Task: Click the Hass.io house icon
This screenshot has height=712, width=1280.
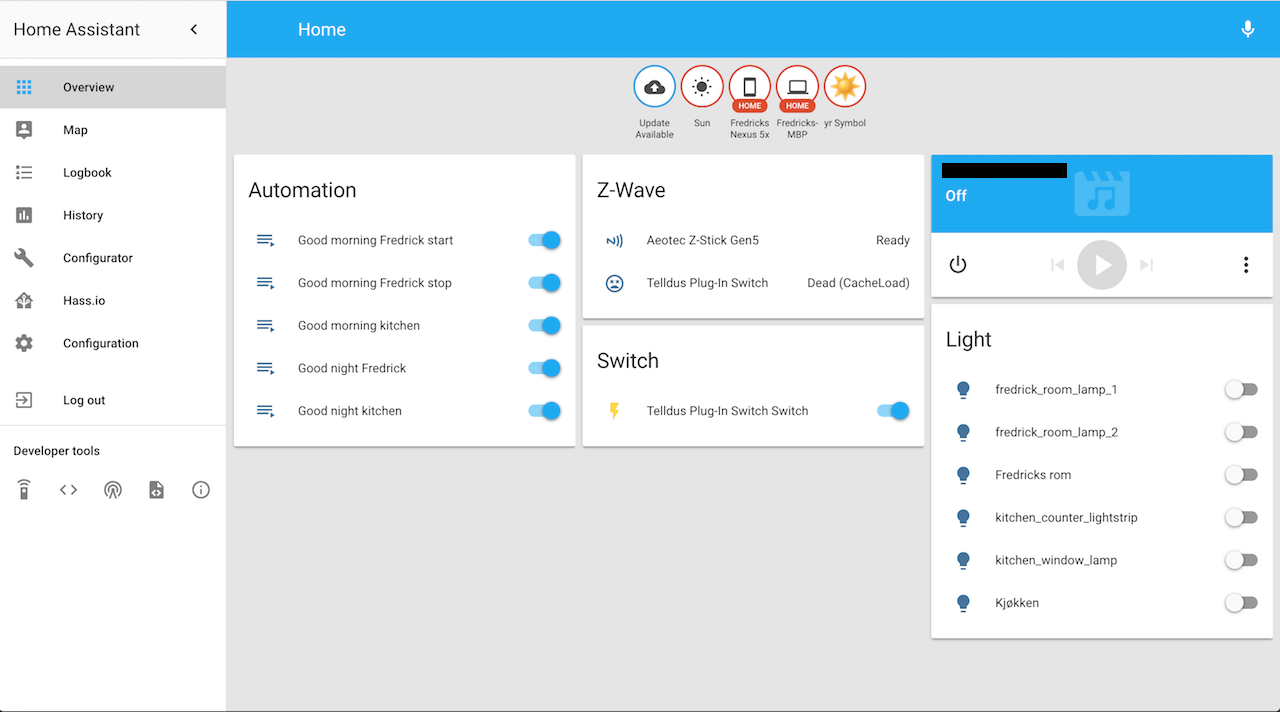Action: tap(24, 300)
